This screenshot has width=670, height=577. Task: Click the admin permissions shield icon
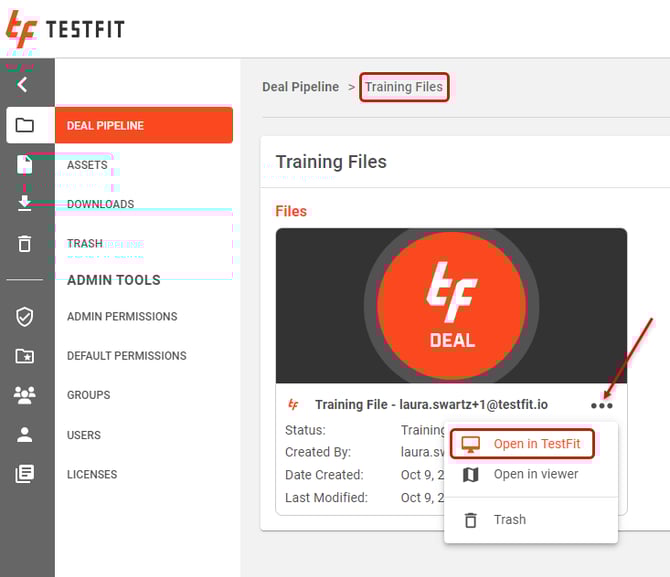coord(25,317)
